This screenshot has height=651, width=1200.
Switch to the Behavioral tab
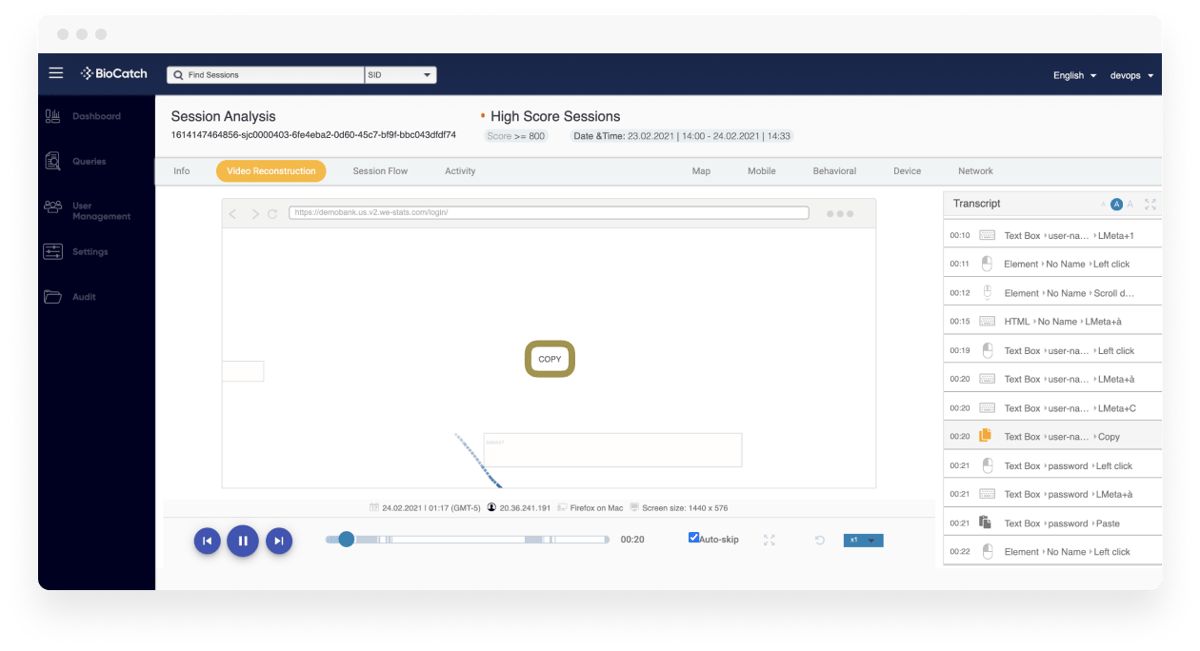pyautogui.click(x=834, y=171)
